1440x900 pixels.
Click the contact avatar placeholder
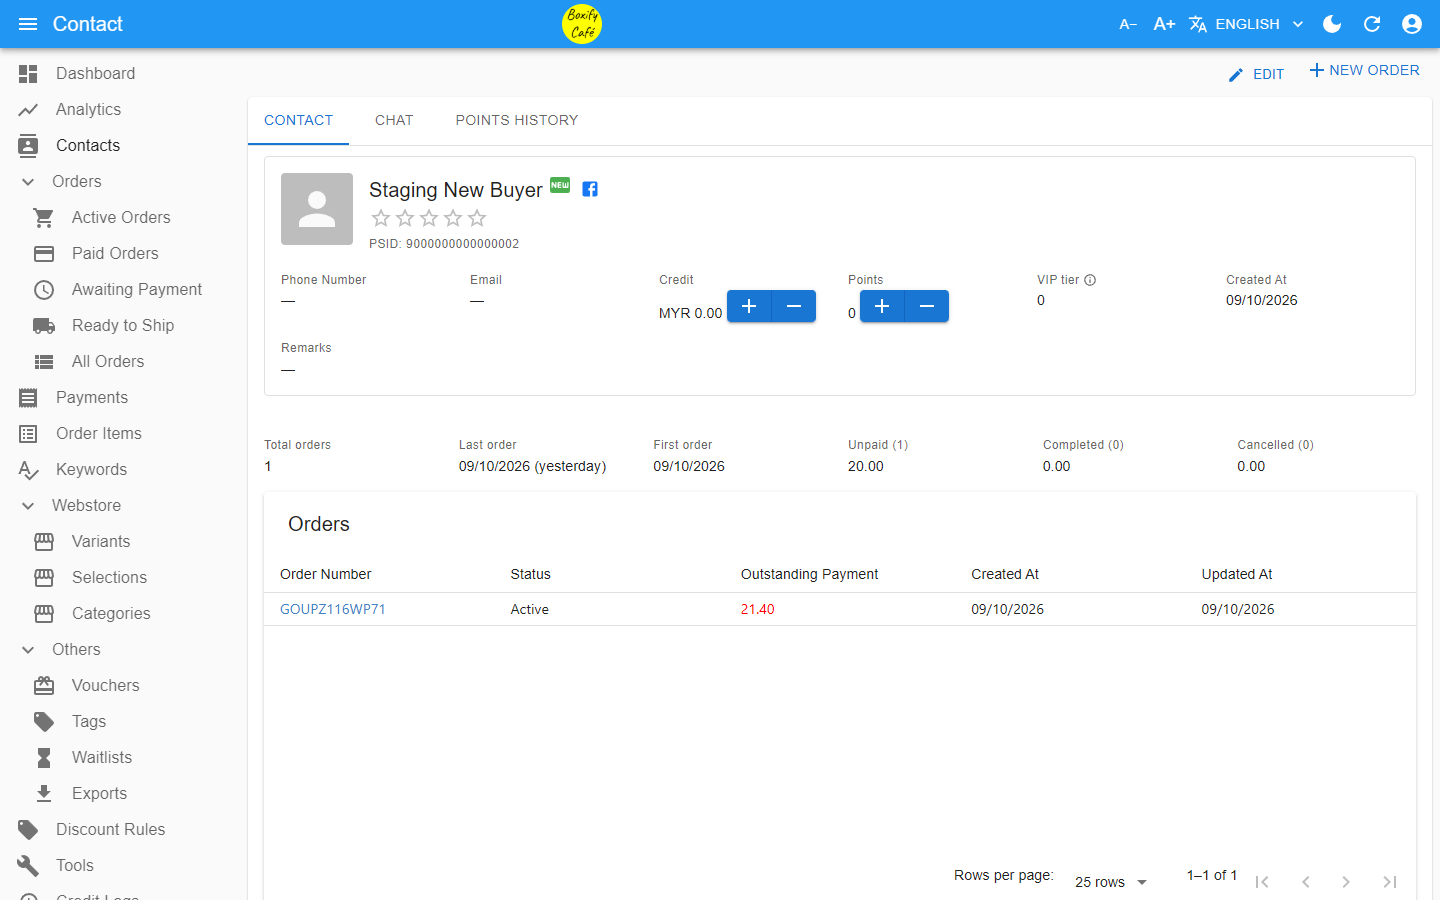click(x=317, y=209)
